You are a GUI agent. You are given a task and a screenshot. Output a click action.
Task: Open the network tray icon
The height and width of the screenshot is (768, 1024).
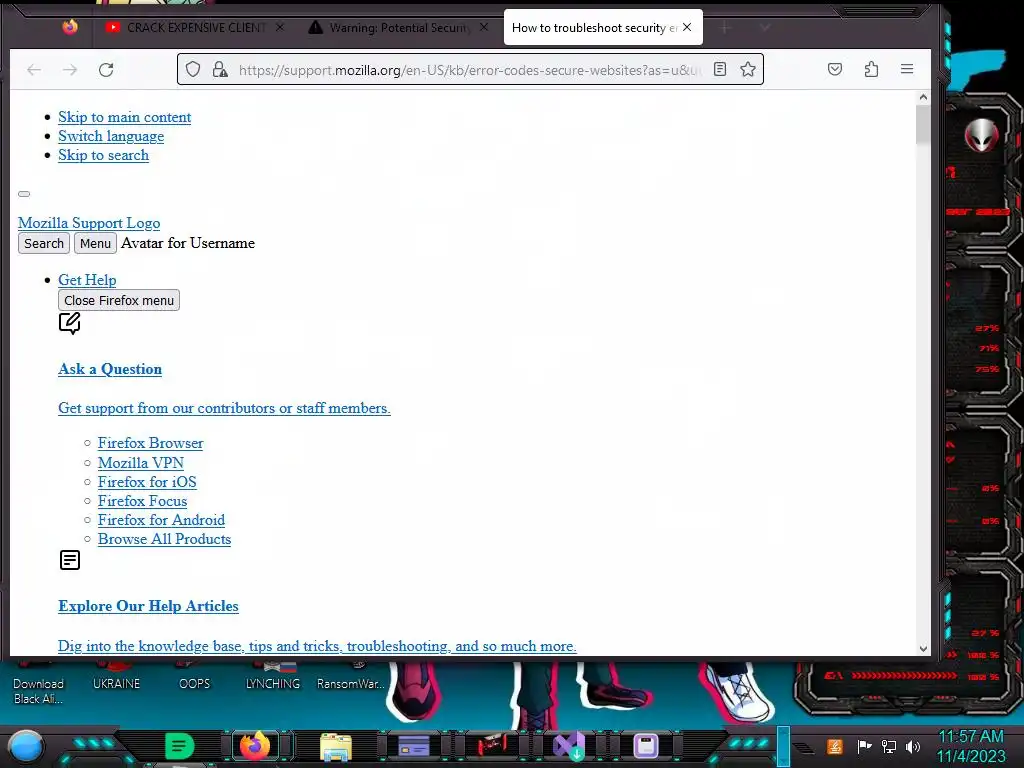889,746
